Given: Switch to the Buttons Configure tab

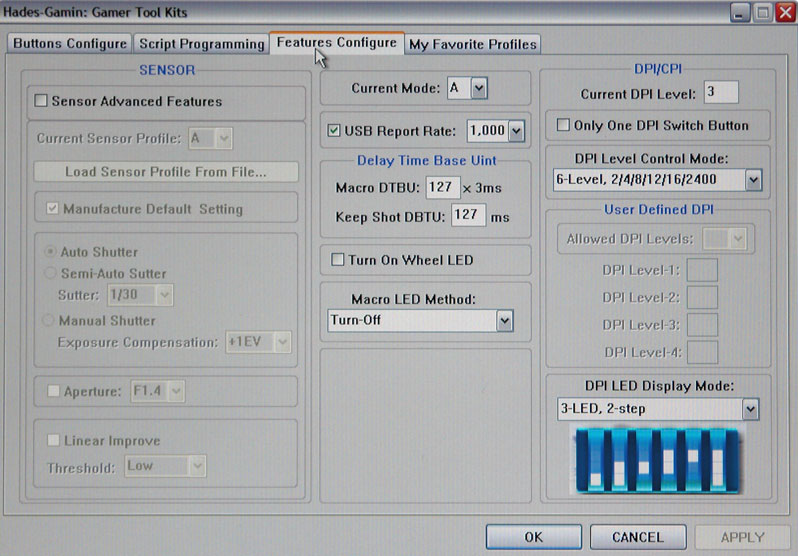Looking at the screenshot, I should click(70, 43).
